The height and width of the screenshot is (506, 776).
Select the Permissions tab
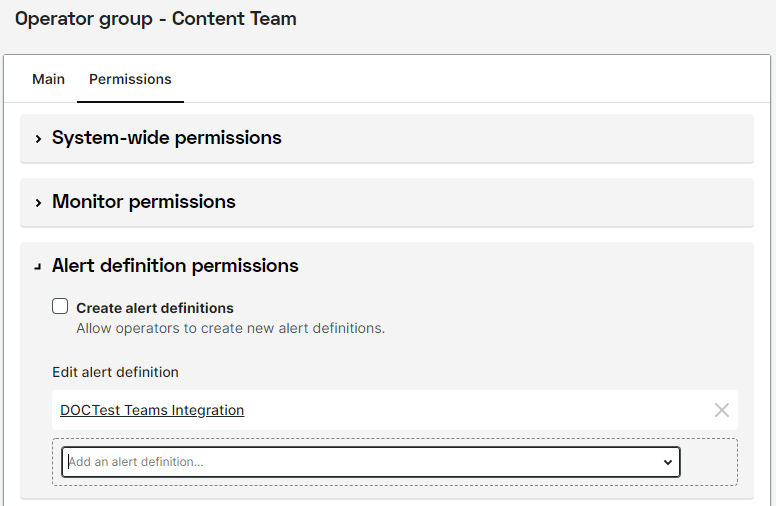point(130,79)
